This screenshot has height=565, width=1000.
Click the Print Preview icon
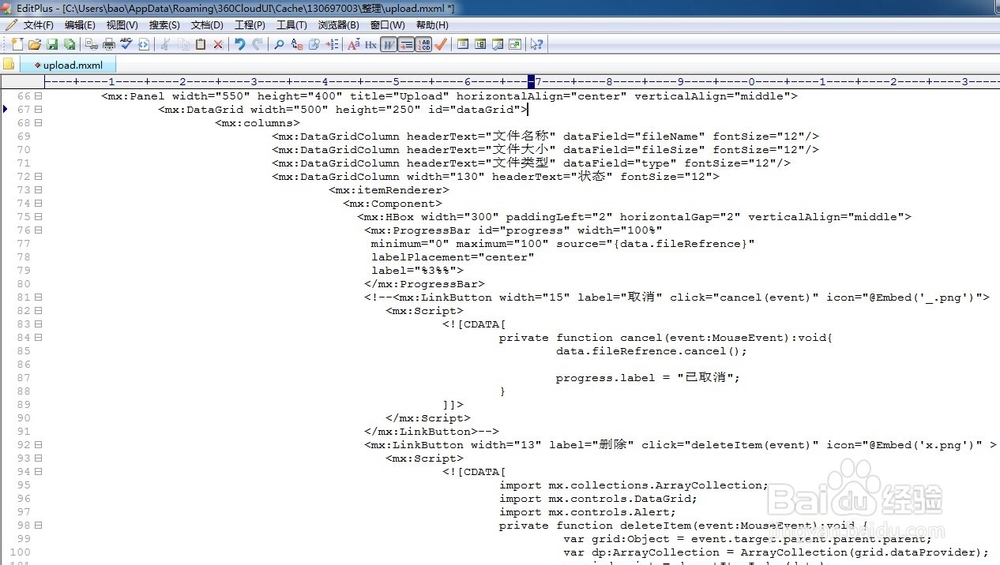(91, 44)
